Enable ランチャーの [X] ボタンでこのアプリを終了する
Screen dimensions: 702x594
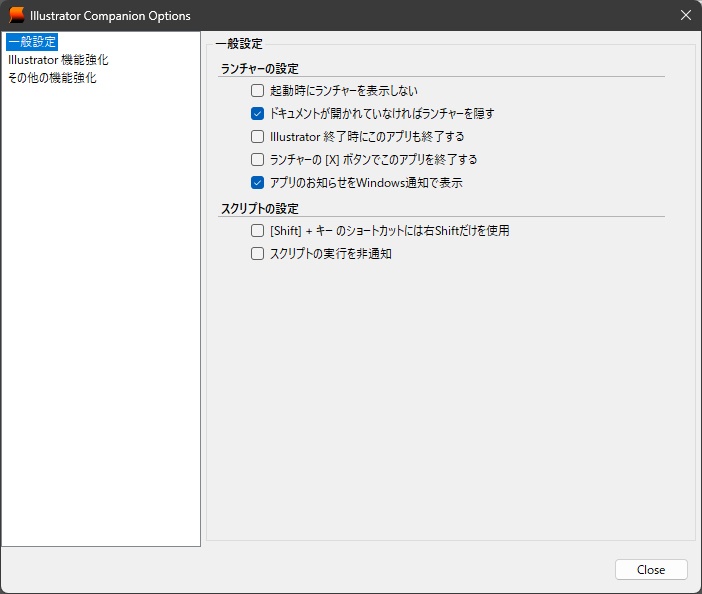(257, 159)
